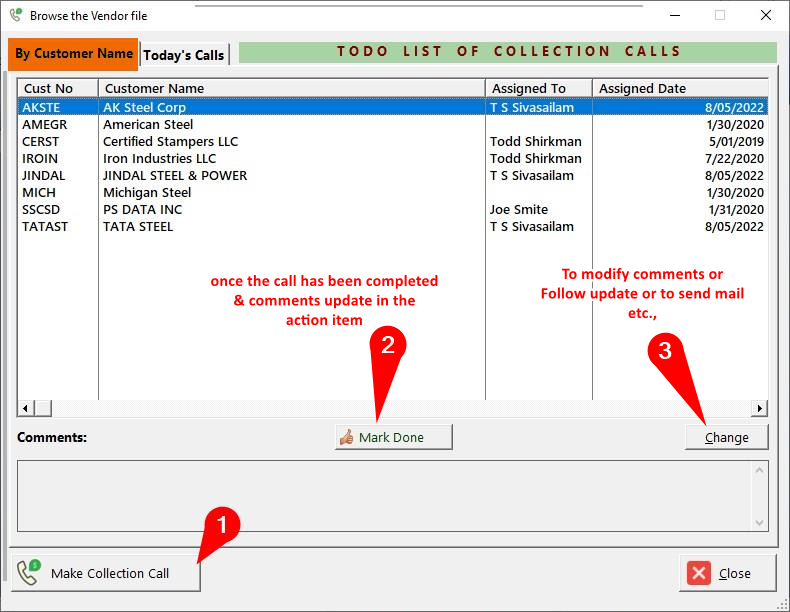The image size is (790, 612).
Task: Click customer number AKSTE
Action: [41, 107]
